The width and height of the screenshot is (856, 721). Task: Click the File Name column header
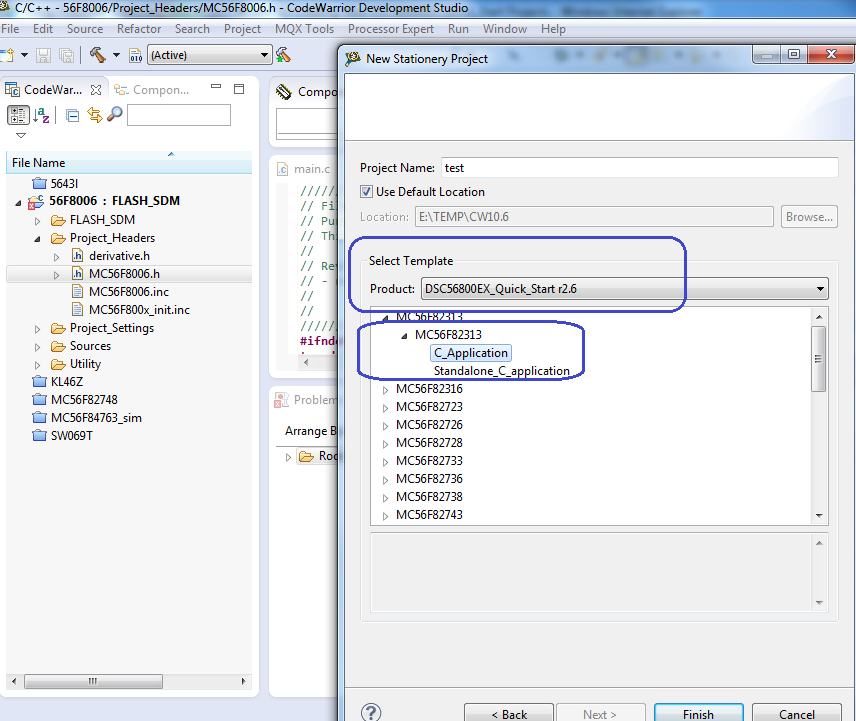coord(129,163)
